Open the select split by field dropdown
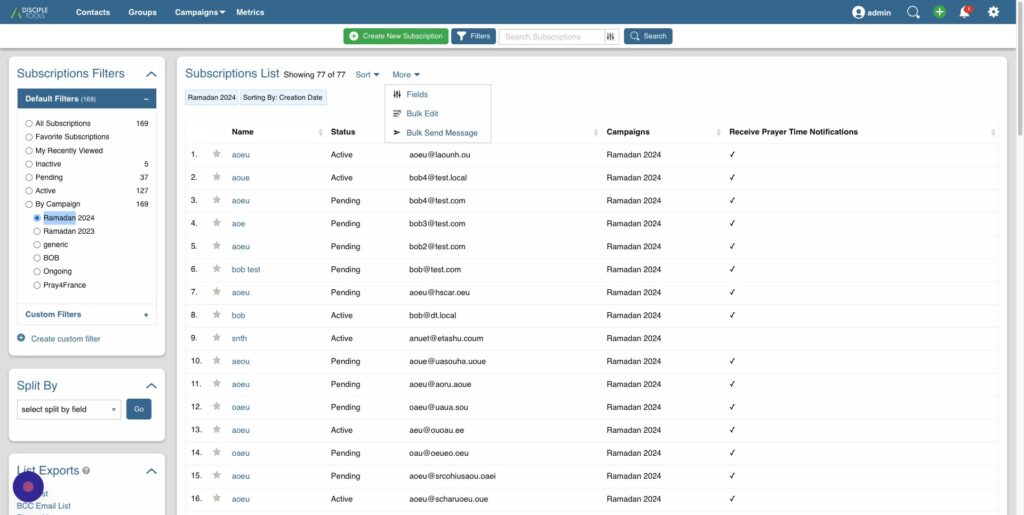Screen dimensions: 1024x515 click(69, 409)
